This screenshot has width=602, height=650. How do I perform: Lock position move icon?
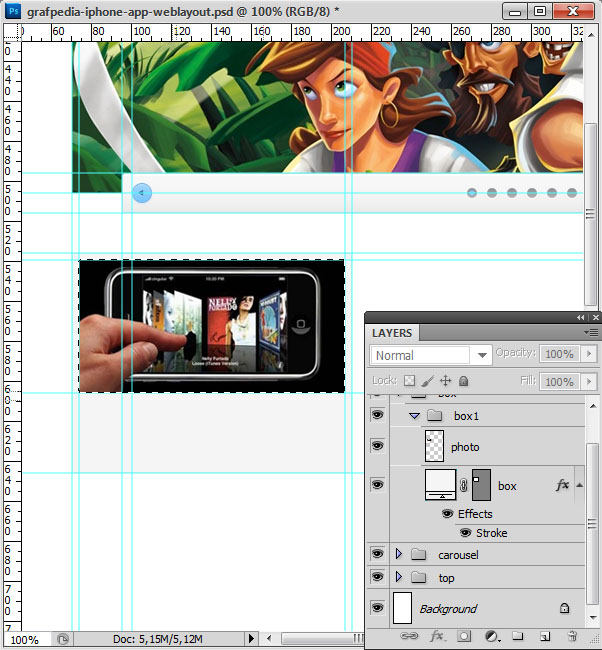pyautogui.click(x=445, y=381)
